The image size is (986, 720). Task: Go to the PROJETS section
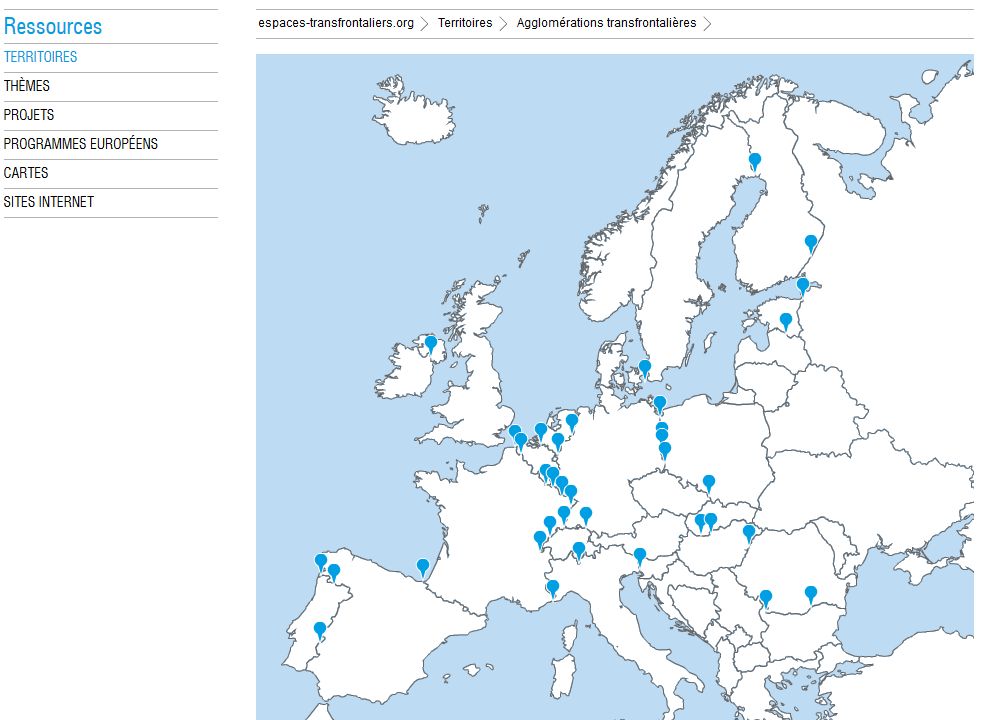(x=29, y=114)
